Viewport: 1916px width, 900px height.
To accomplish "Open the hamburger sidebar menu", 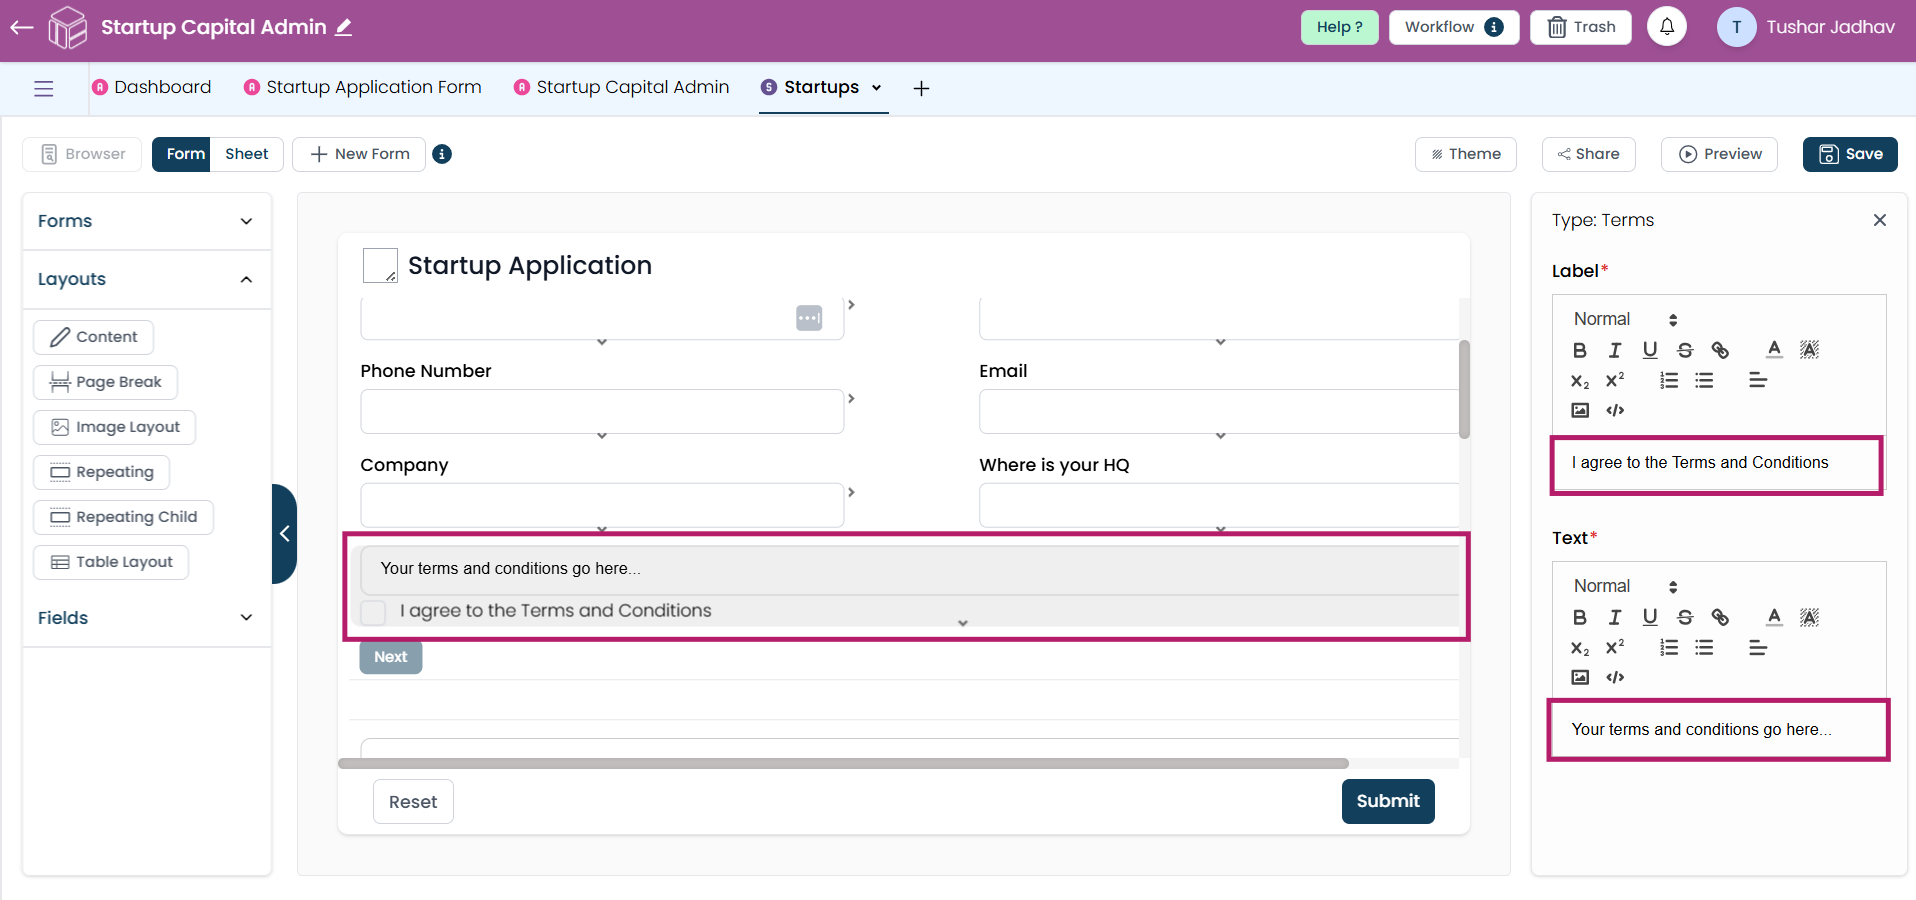I will (x=44, y=88).
